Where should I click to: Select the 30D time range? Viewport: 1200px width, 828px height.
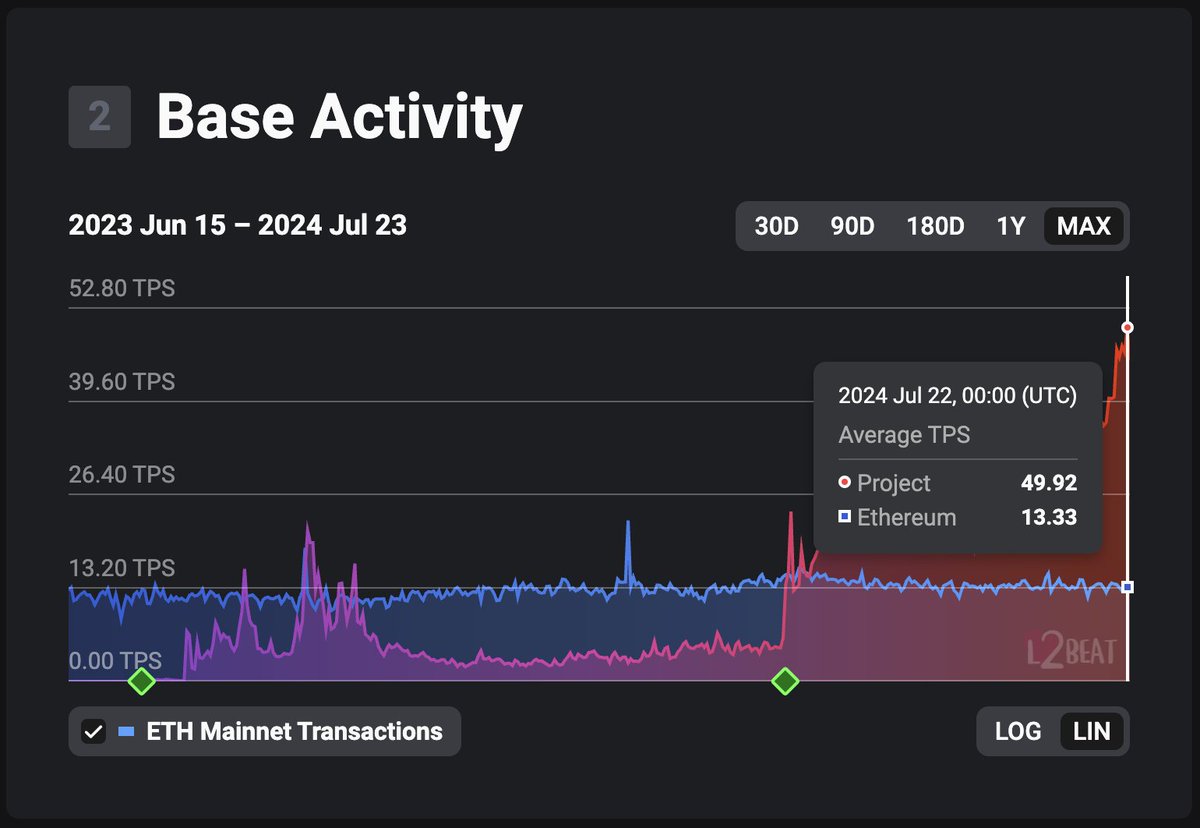pyautogui.click(x=776, y=226)
